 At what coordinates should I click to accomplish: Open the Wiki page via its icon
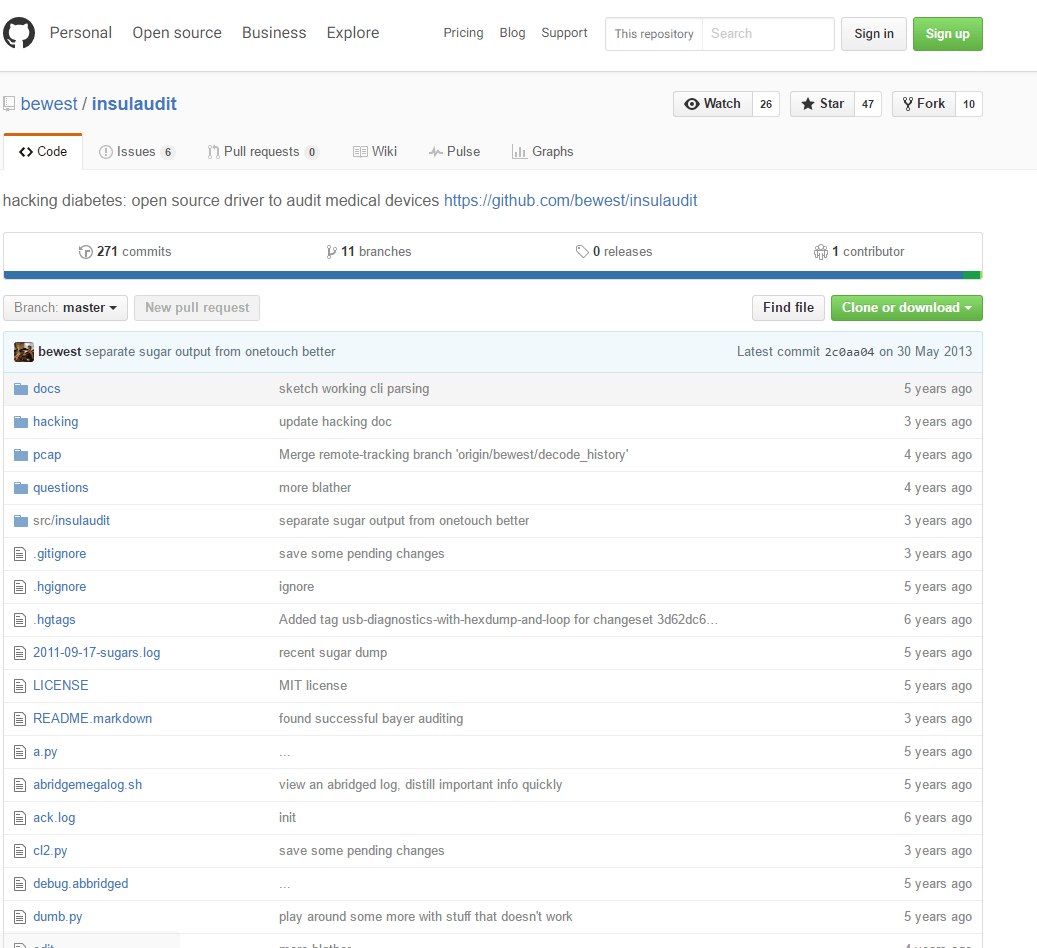(x=358, y=151)
